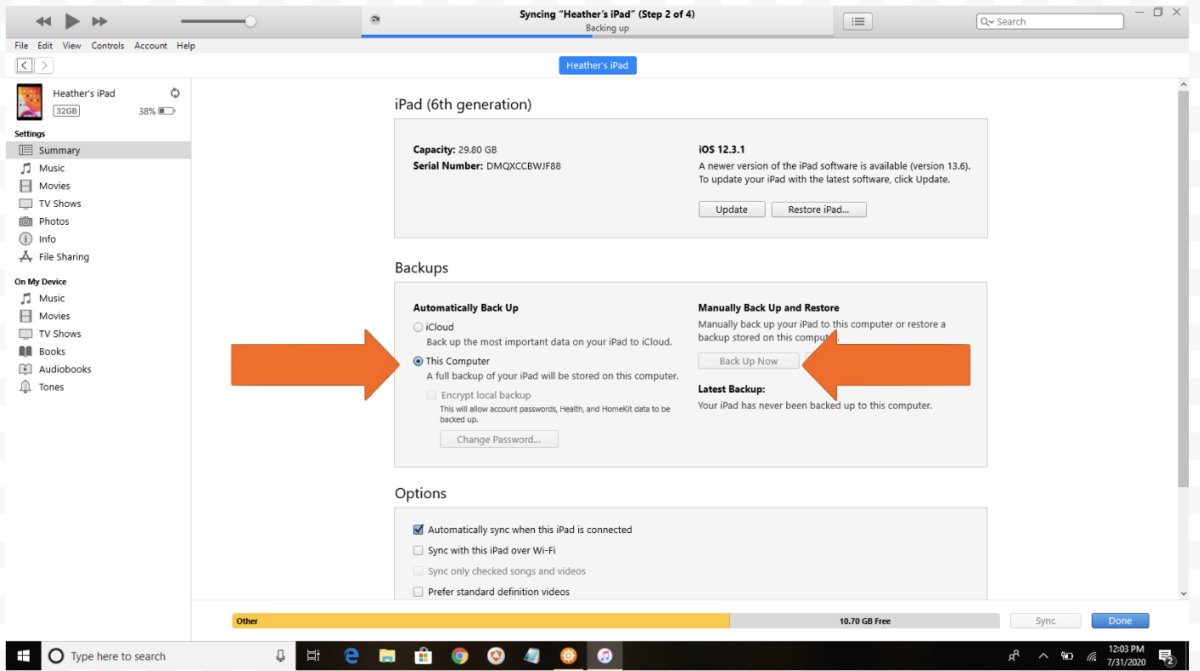Open Chrome from the taskbar
The height and width of the screenshot is (671, 1200).
pos(459,656)
